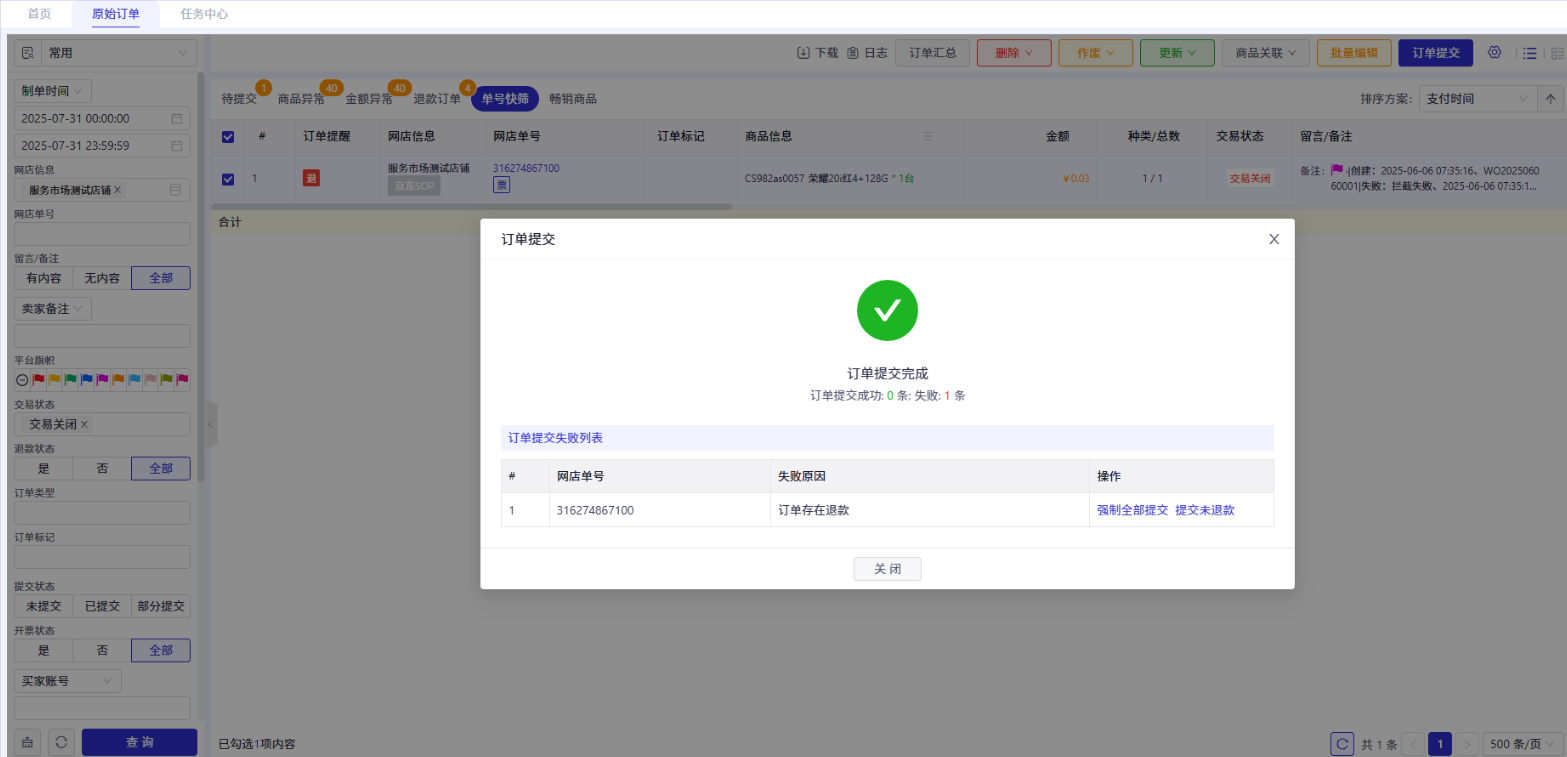Switch to the 原始订单 tab

[x=116, y=14]
